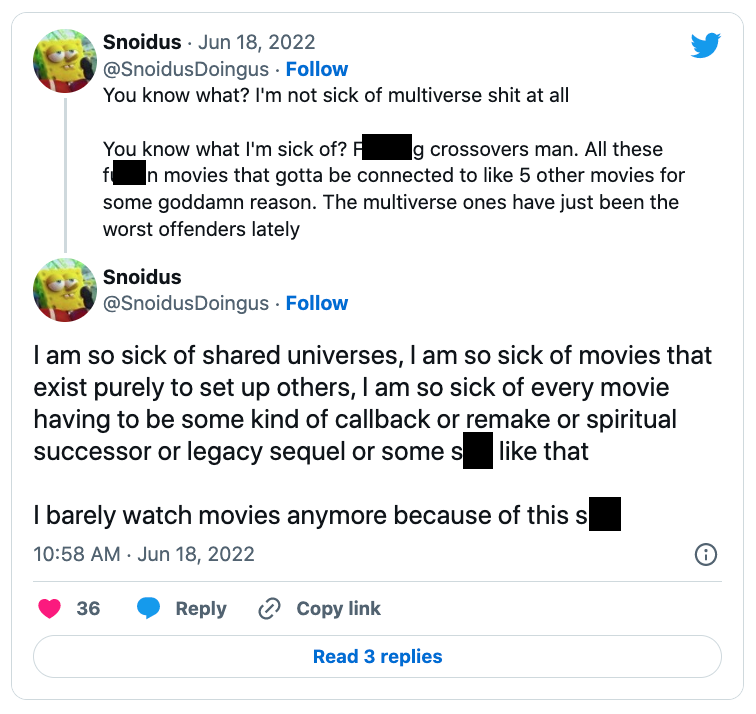Click the top tweet's SpongeBob avatar
This screenshot has height=714, width=756.
(x=65, y=60)
